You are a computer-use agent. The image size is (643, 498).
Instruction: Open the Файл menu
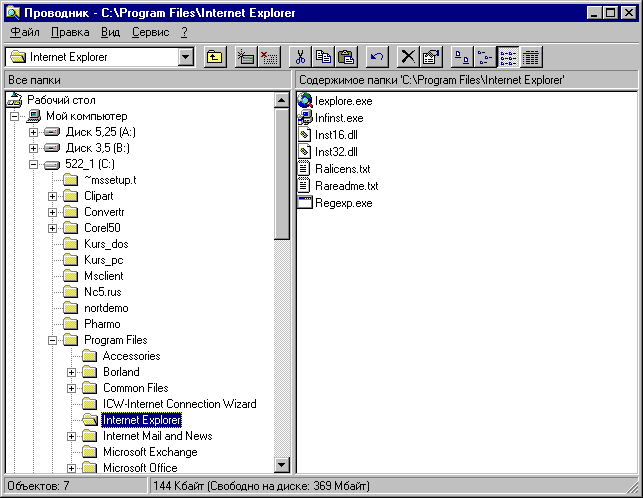24,32
